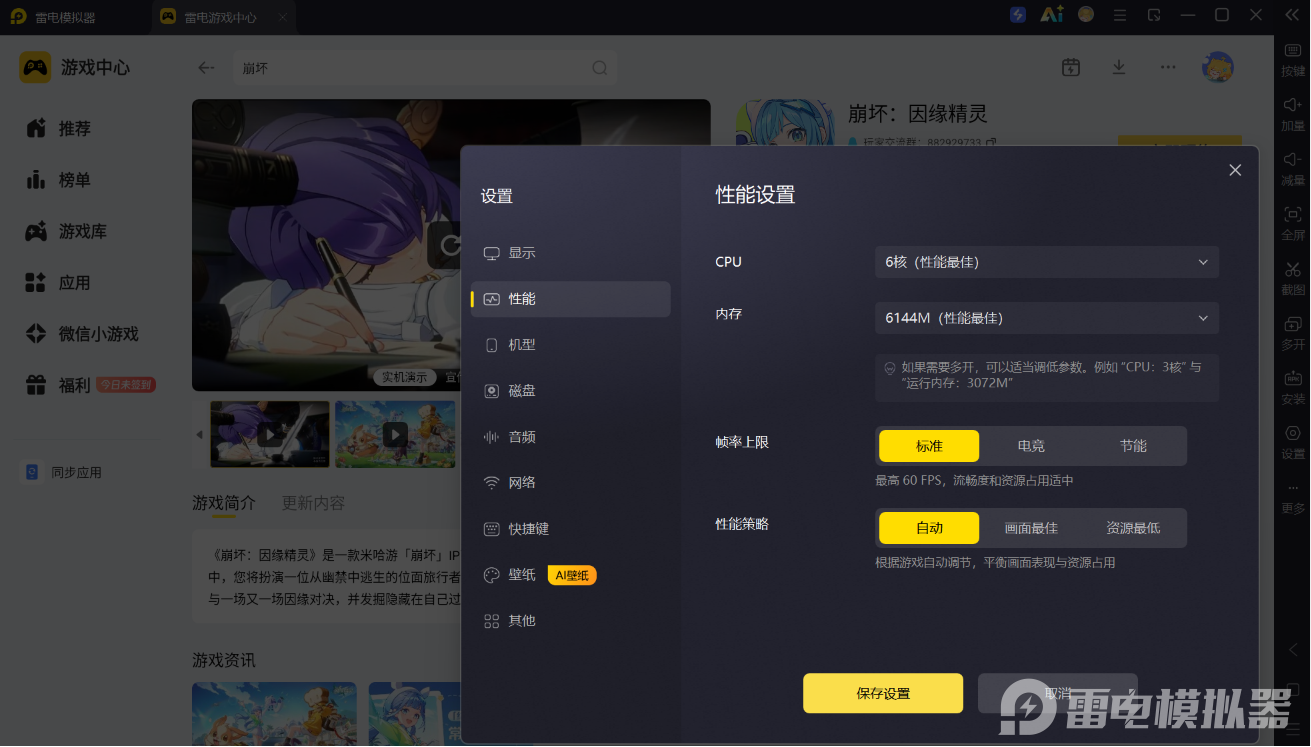Click the blue lightning icon in title bar

[1018, 15]
